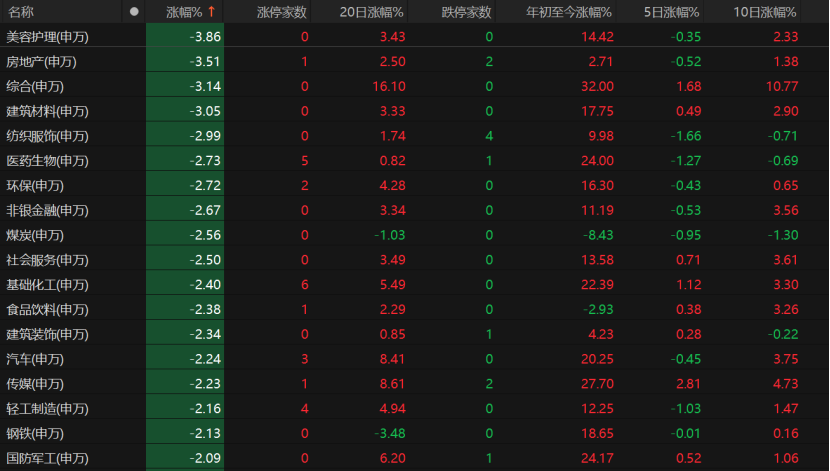Select the 美容护理(申万) row name

pyautogui.click(x=47, y=37)
